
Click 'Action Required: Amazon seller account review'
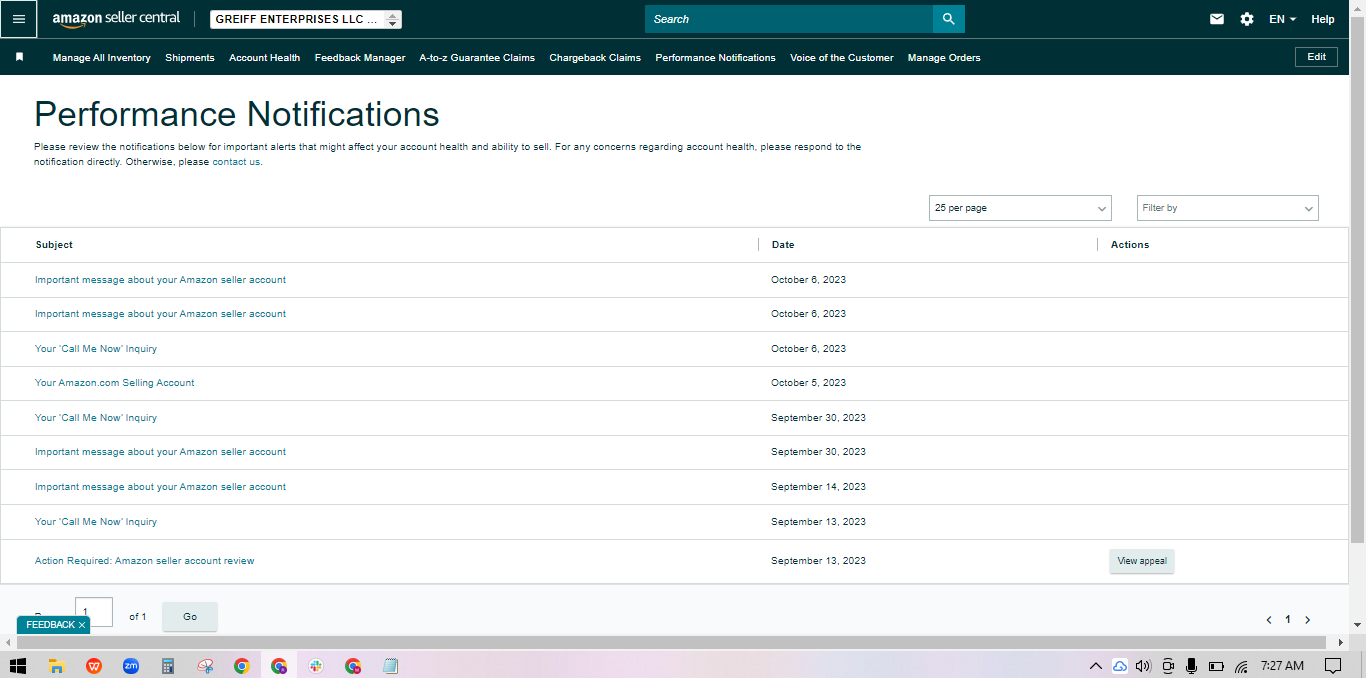145,561
